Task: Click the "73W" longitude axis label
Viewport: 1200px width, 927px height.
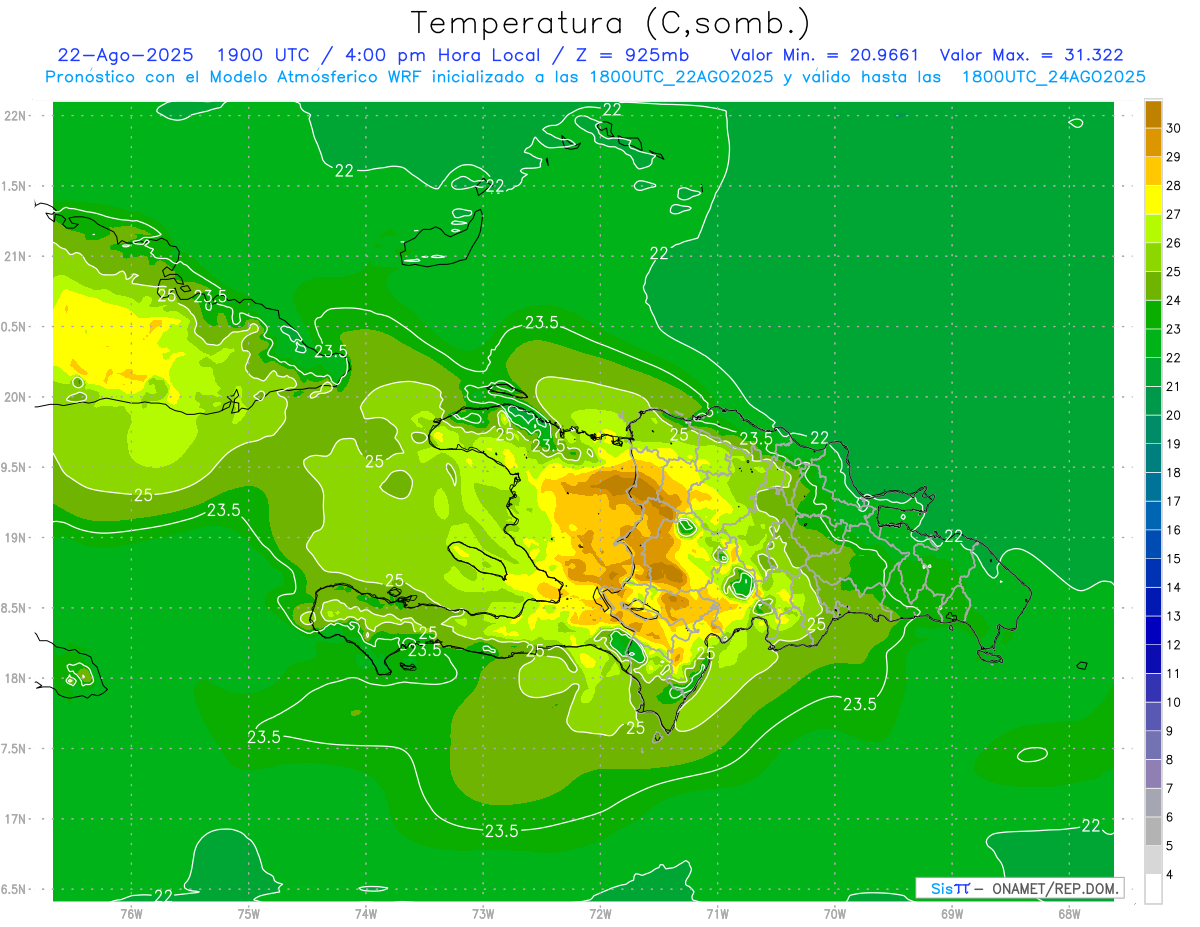Action: click(x=483, y=913)
